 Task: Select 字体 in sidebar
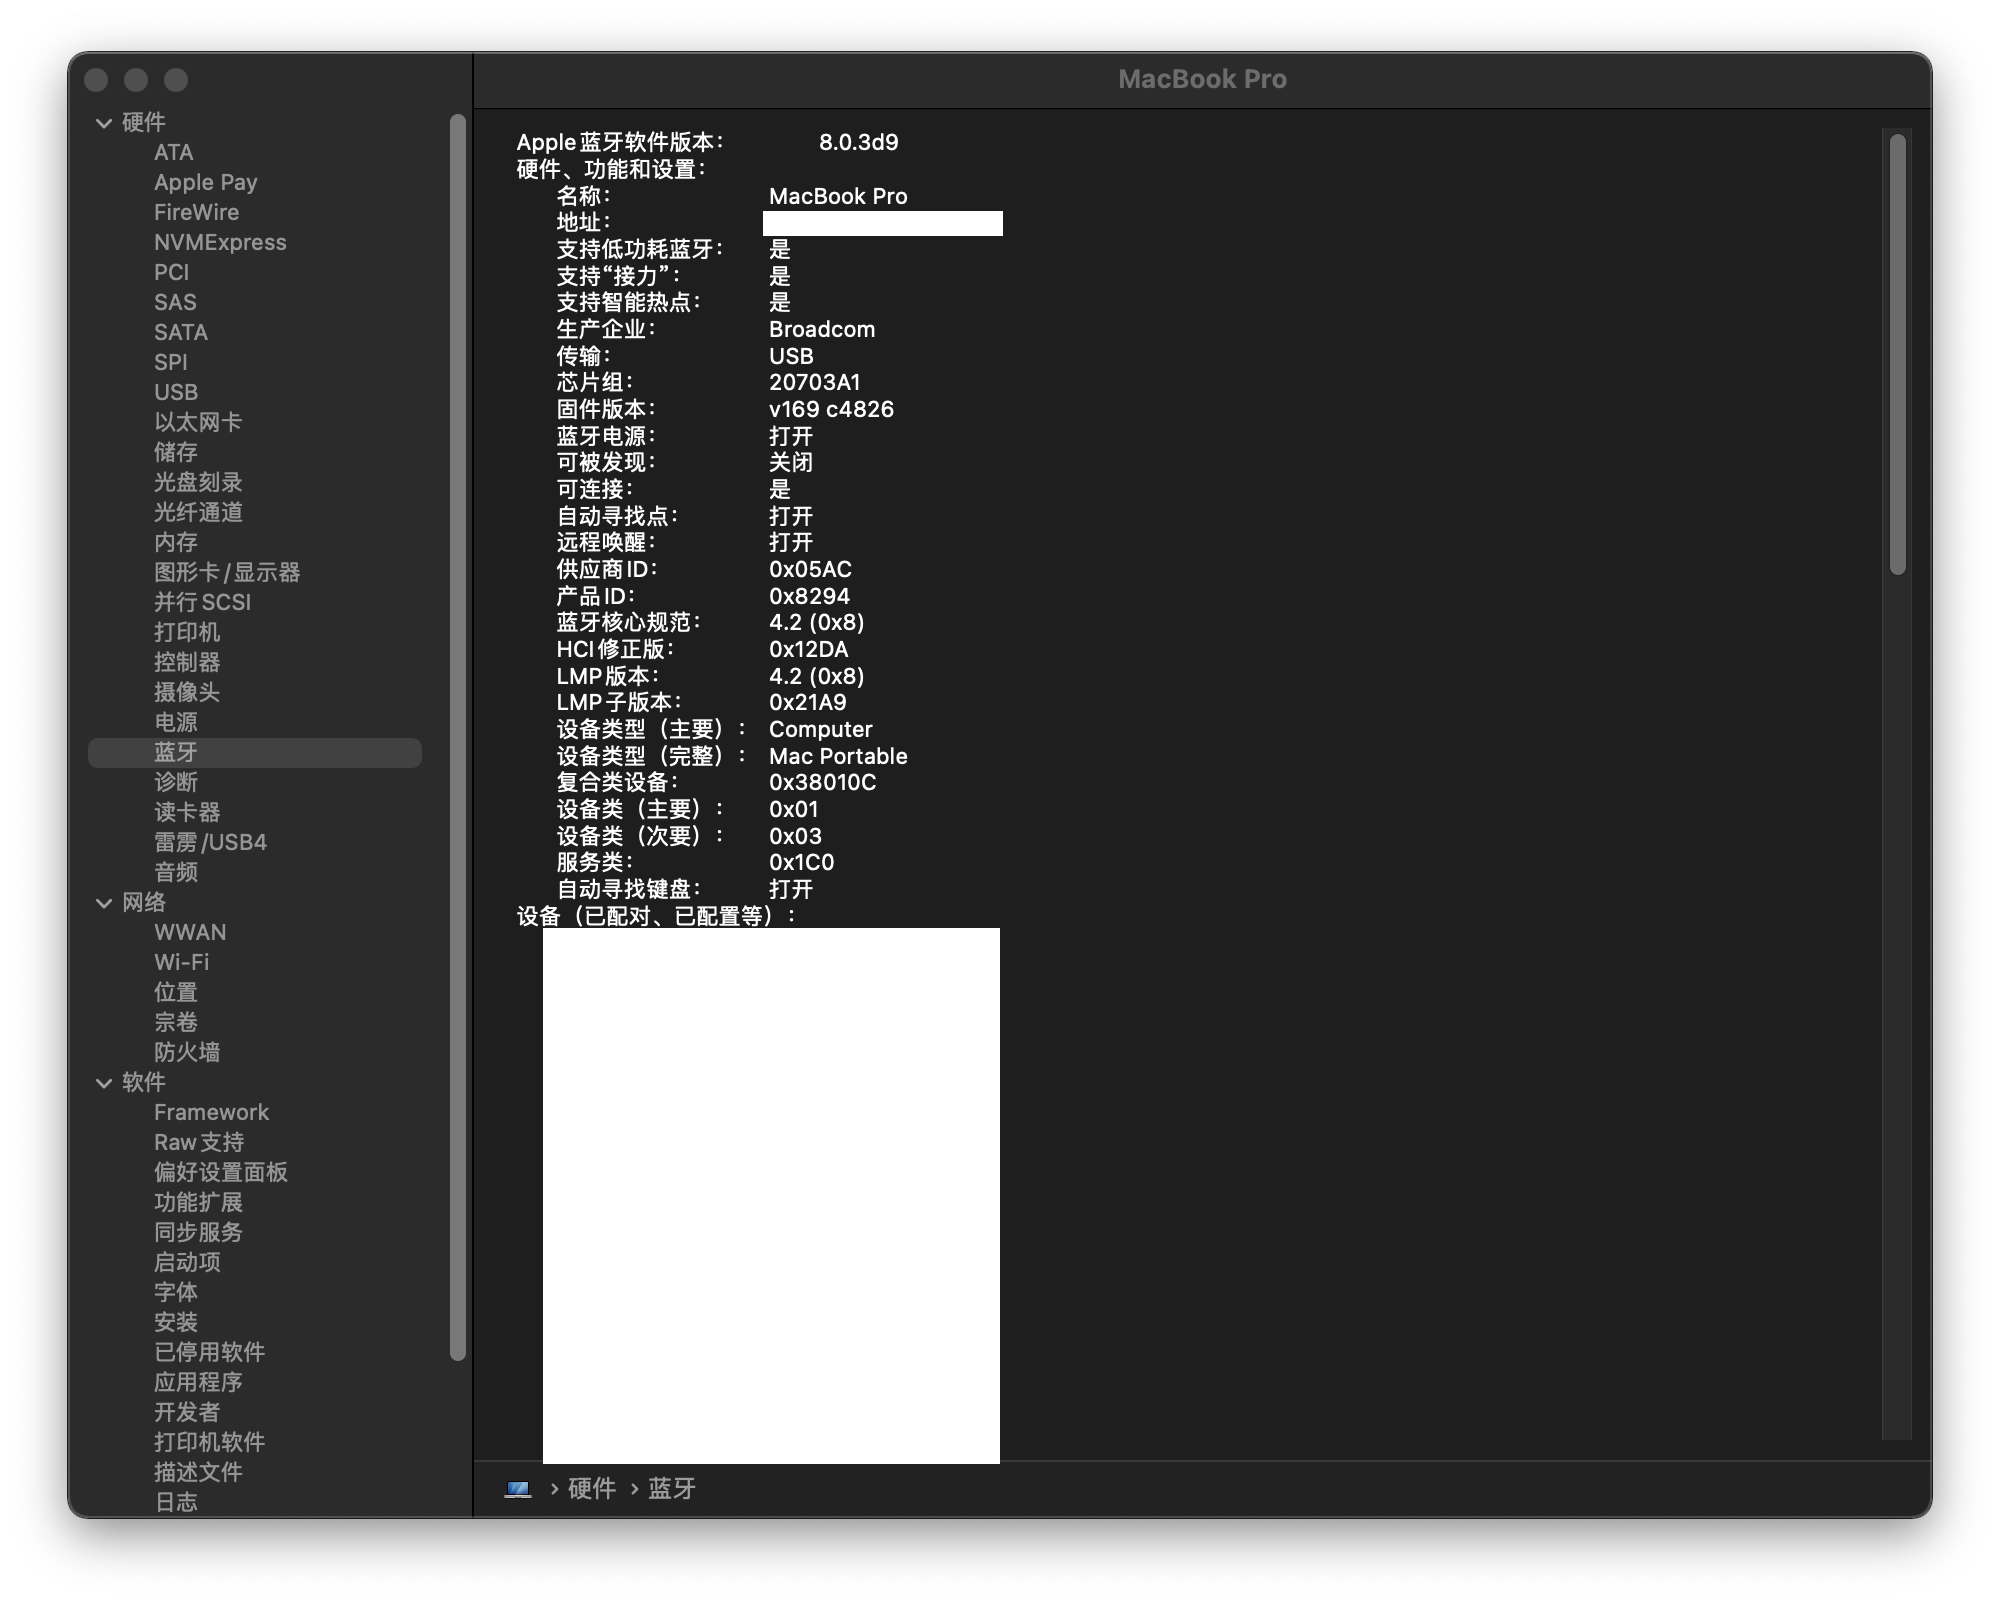pyautogui.click(x=176, y=1292)
